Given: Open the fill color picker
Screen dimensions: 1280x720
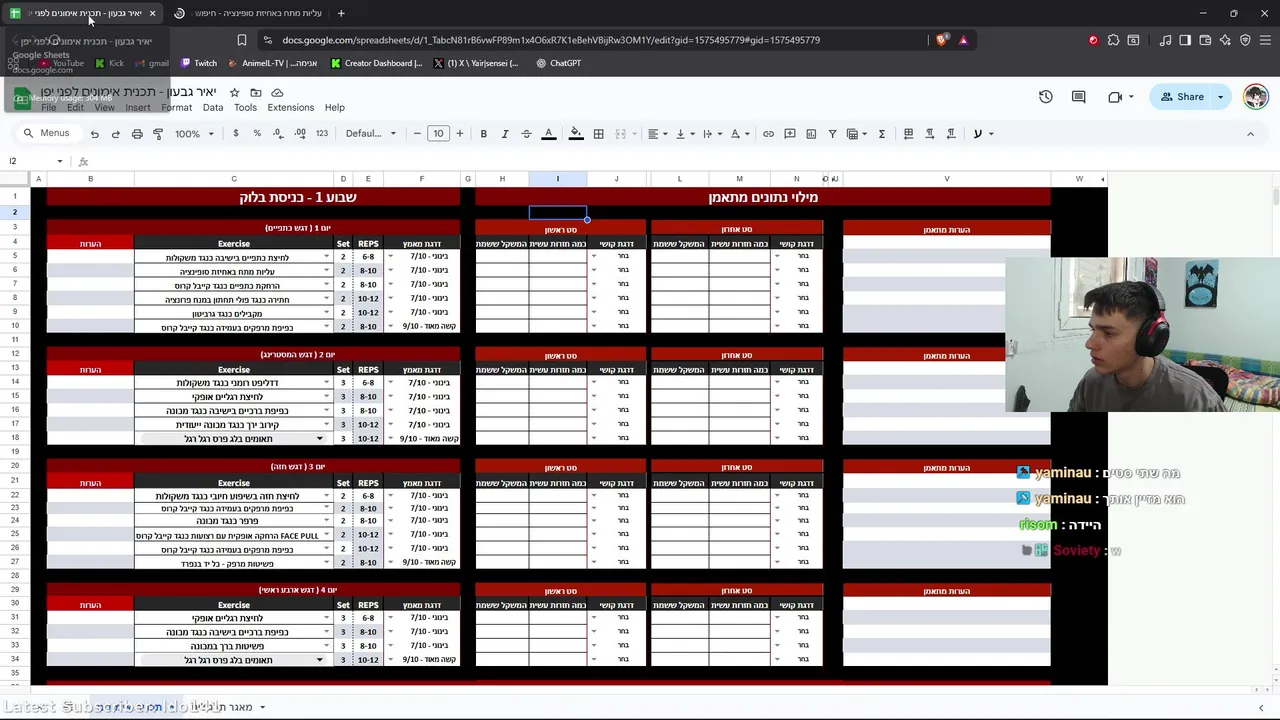Looking at the screenshot, I should point(576,134).
